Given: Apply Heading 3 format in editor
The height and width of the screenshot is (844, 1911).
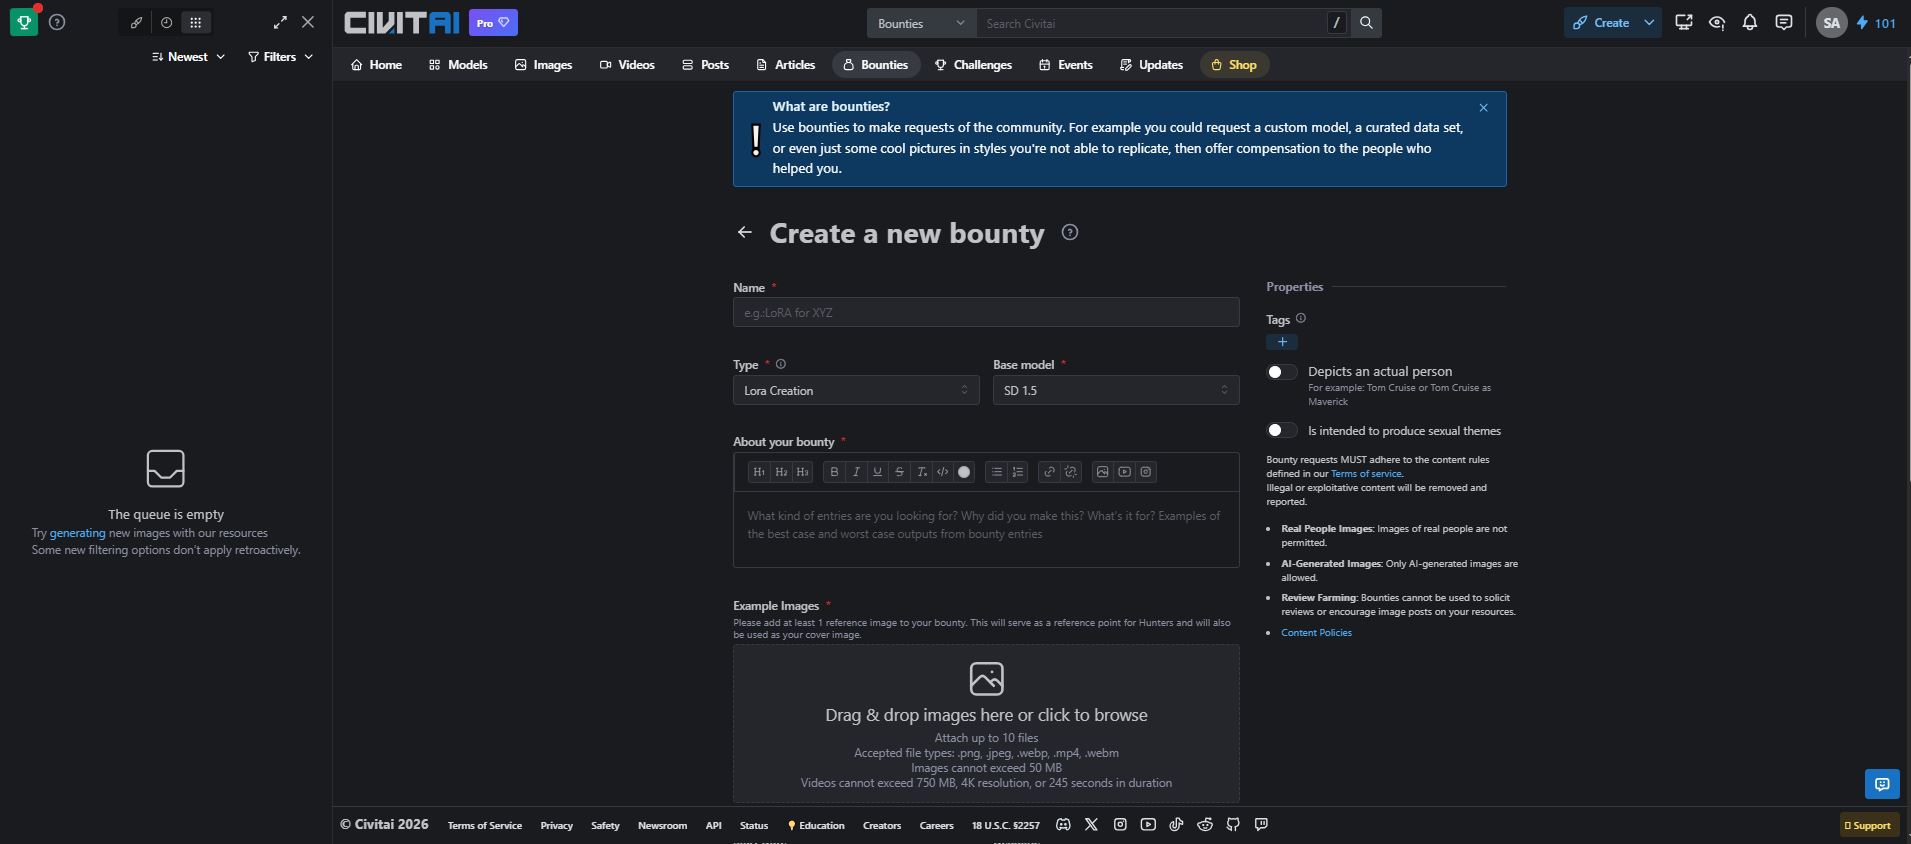Looking at the screenshot, I should [802, 472].
